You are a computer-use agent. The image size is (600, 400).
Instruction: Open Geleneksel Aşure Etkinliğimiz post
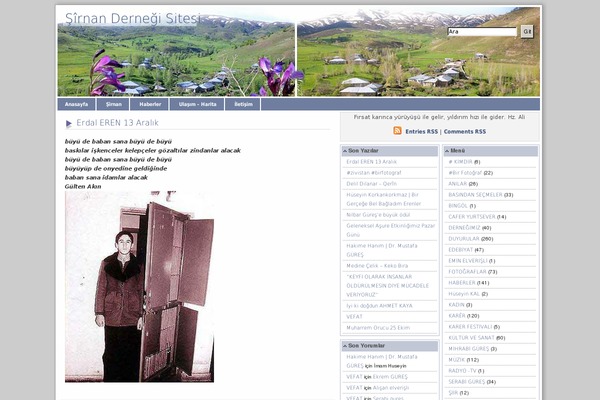click(x=390, y=230)
